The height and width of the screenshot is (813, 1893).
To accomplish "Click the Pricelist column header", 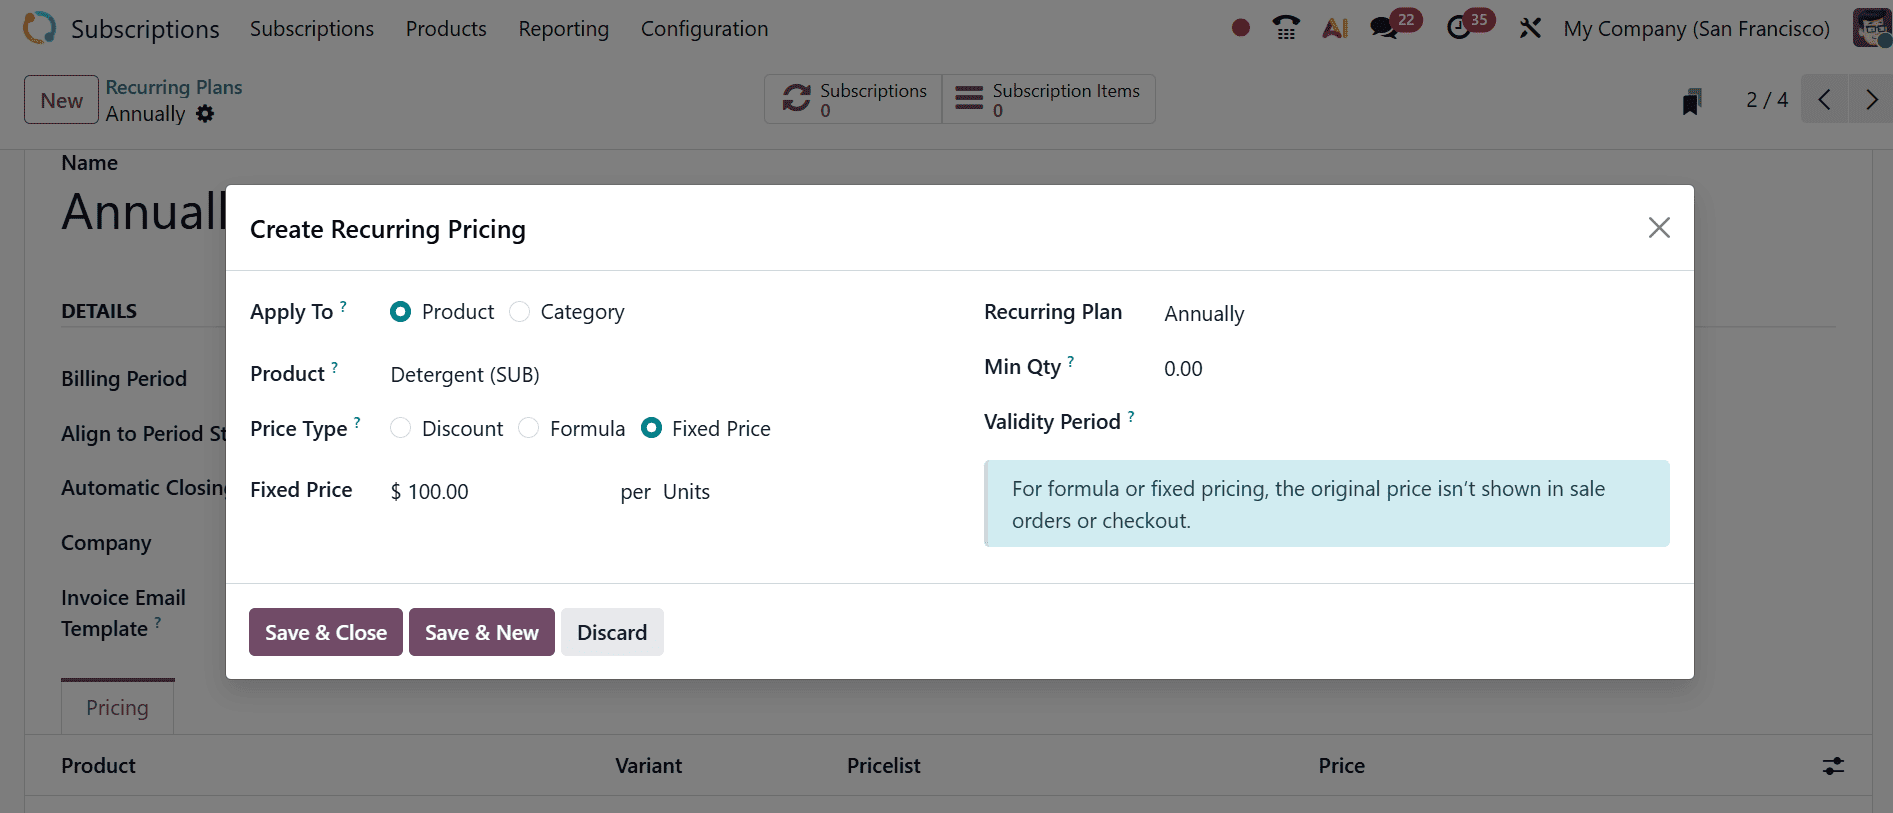I will 884,766.
